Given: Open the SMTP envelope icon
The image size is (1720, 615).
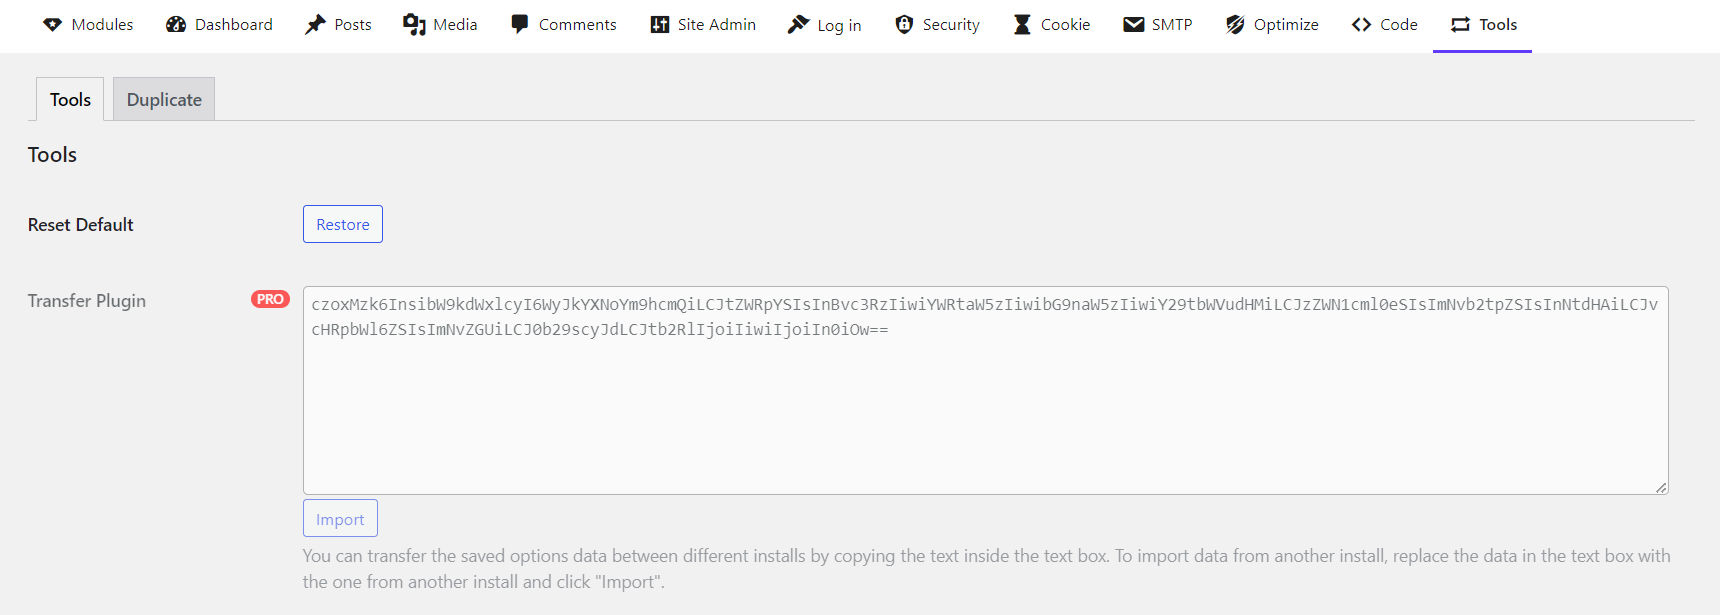Looking at the screenshot, I should (x=1132, y=24).
